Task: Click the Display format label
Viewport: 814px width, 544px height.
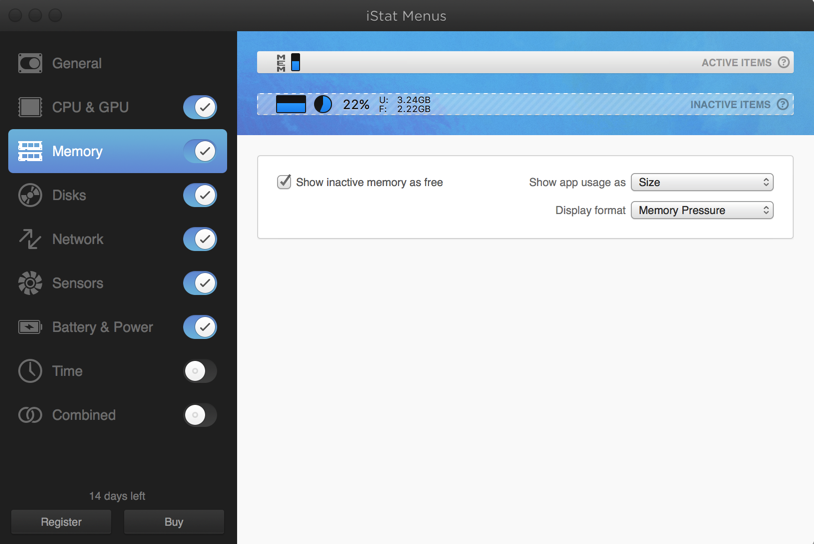Action: coord(590,210)
